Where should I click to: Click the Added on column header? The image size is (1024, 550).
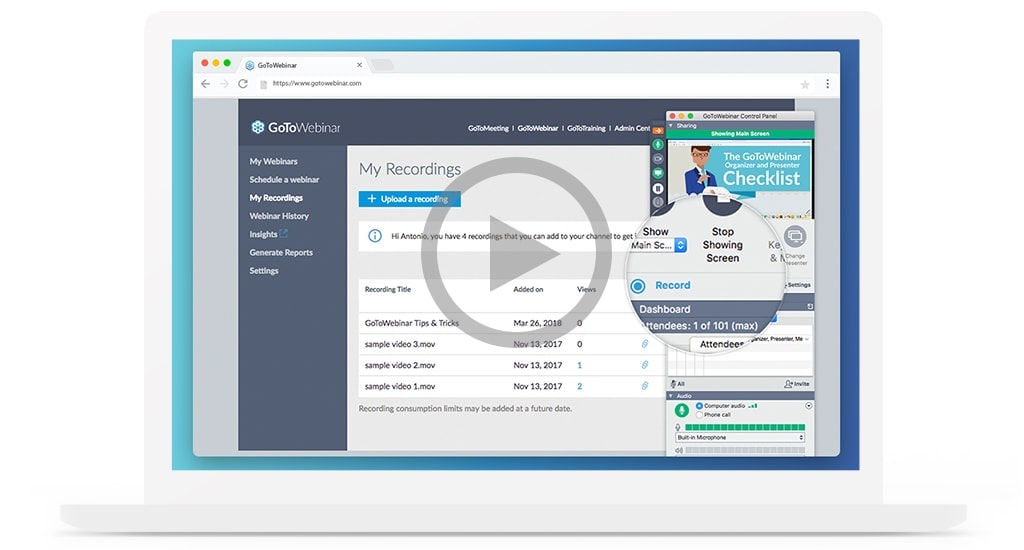528,289
